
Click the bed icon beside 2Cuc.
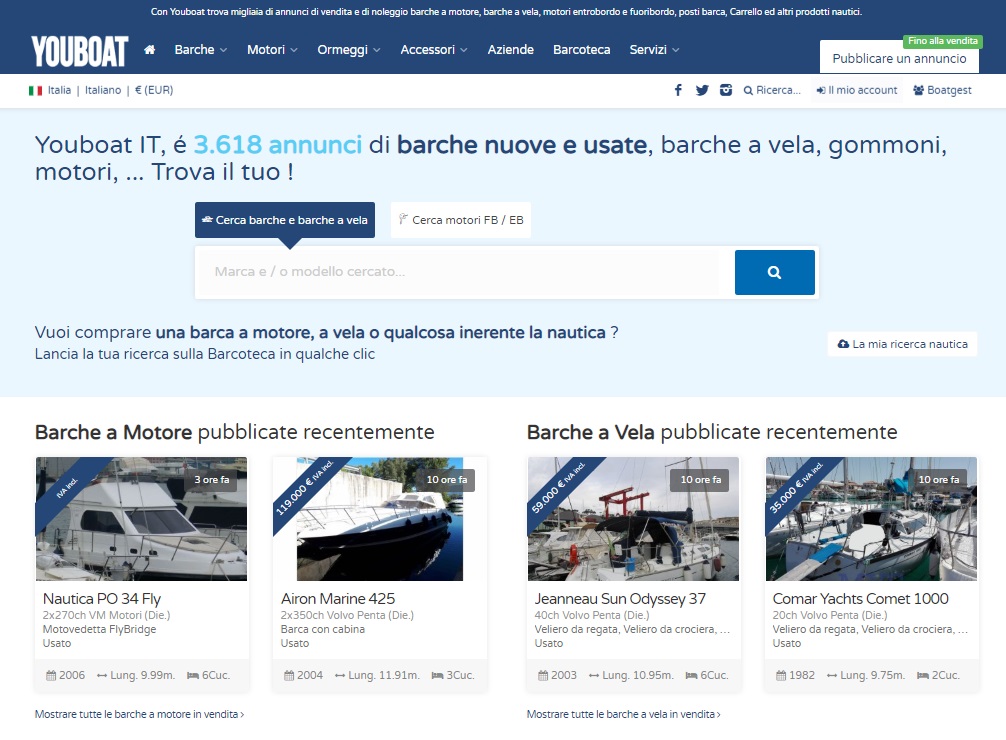923,675
